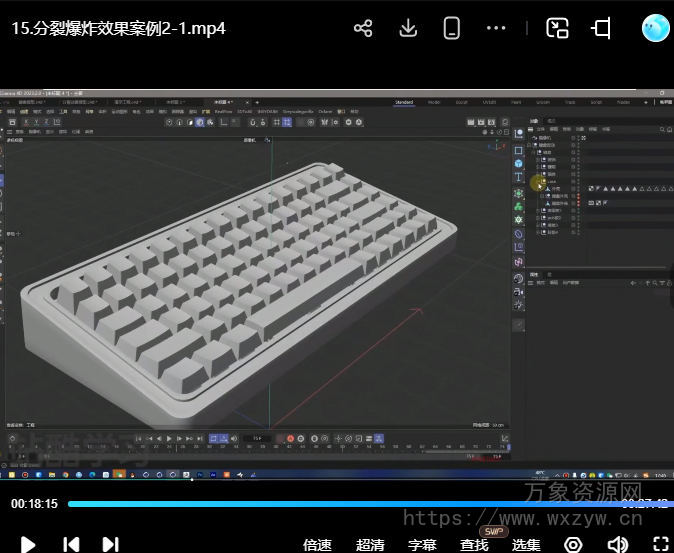Open the player settings ring icon
674x553 pixels.
[x=573, y=544]
